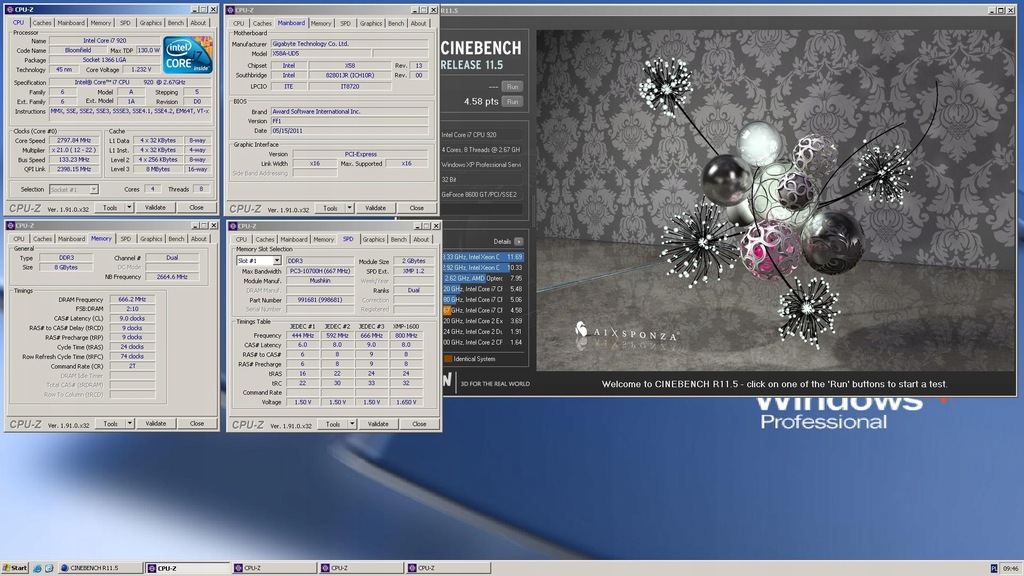Click the Command Rate value 2T
Screen dimensions: 1024x576
coord(132,366)
